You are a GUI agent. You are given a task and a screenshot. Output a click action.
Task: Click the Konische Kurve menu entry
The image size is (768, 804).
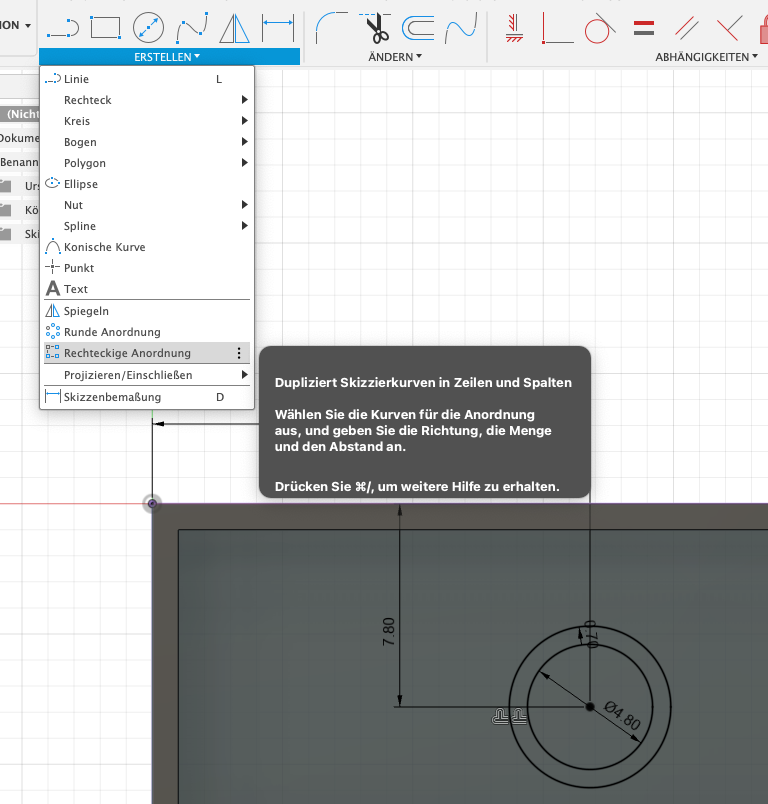(104, 247)
